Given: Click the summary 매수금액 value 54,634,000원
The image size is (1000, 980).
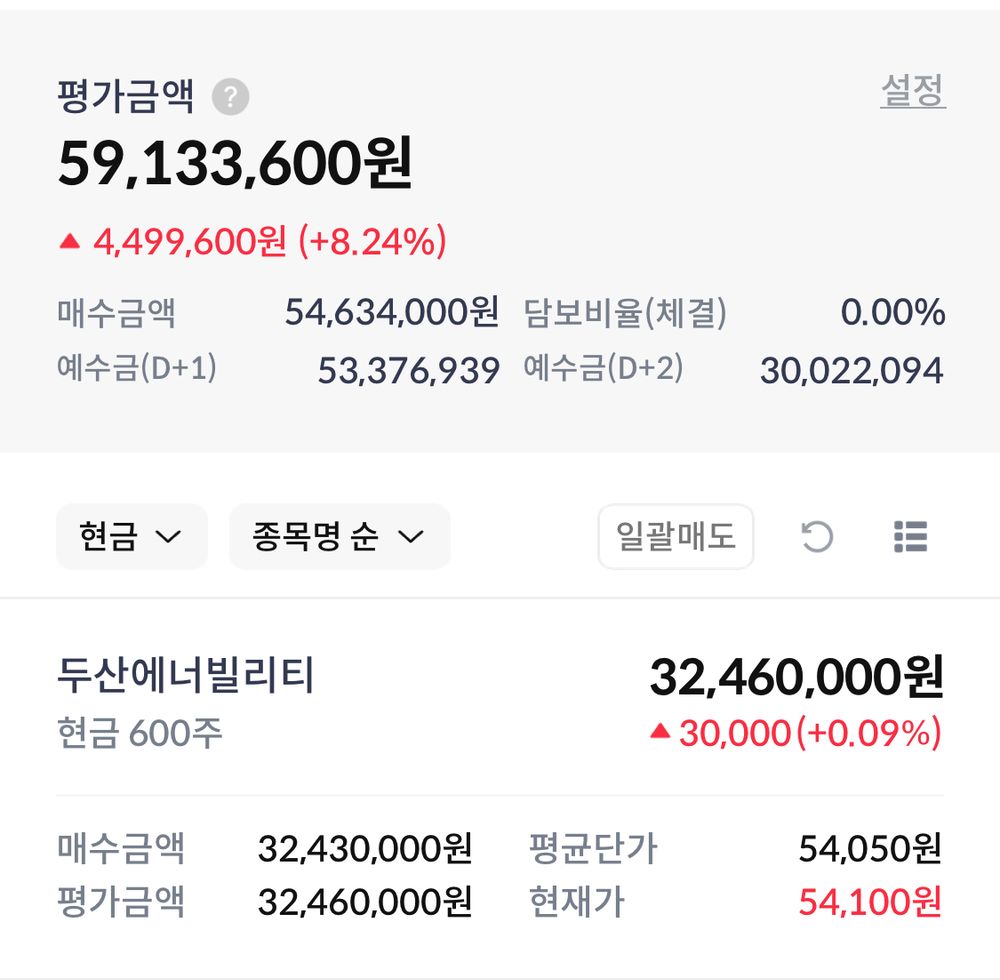Looking at the screenshot, I should [x=391, y=313].
